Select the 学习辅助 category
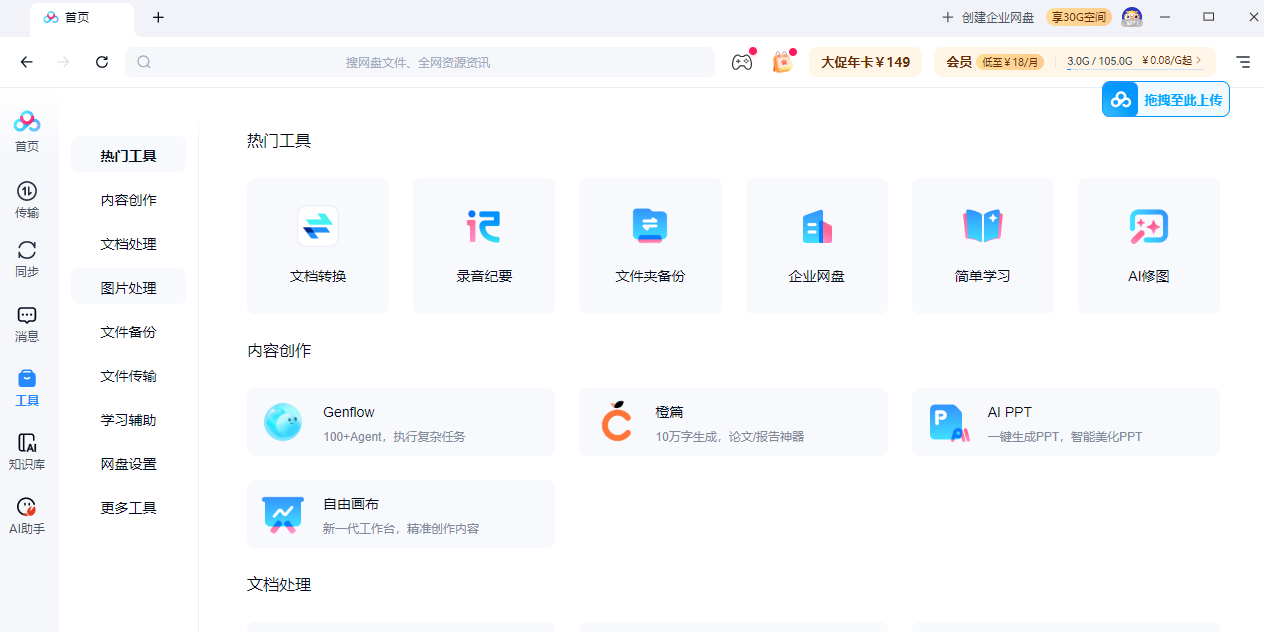This screenshot has width=1264, height=632. pyautogui.click(x=128, y=420)
